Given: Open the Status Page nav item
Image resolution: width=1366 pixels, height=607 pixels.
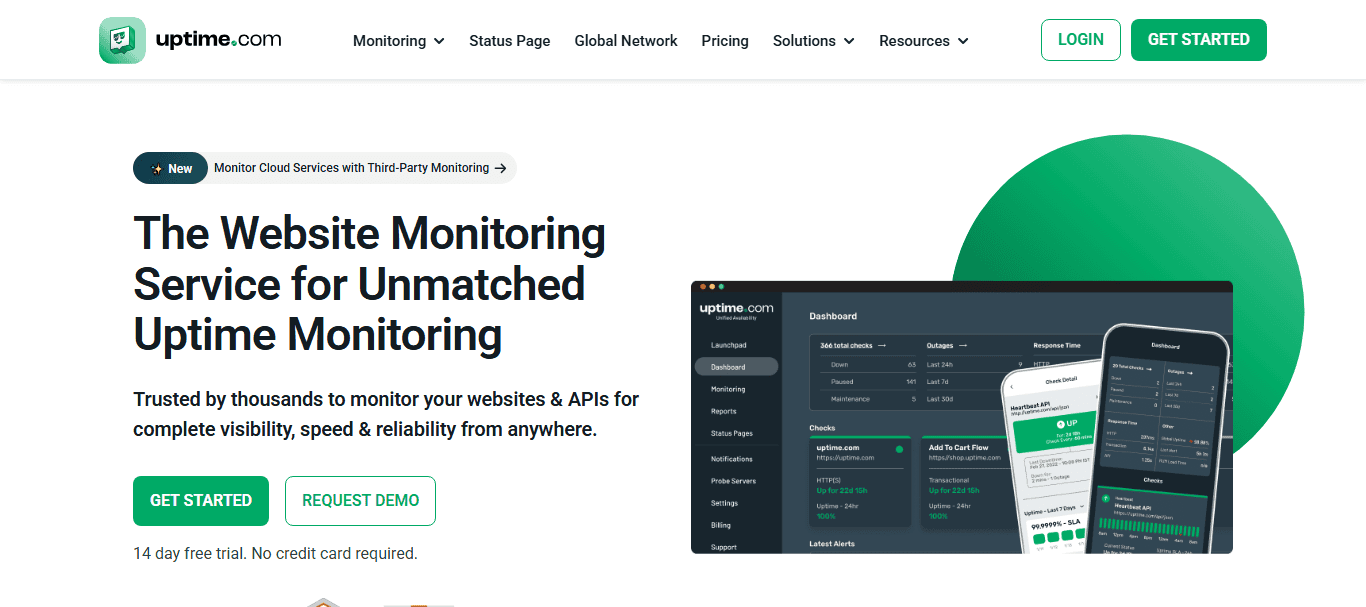Looking at the screenshot, I should [510, 41].
